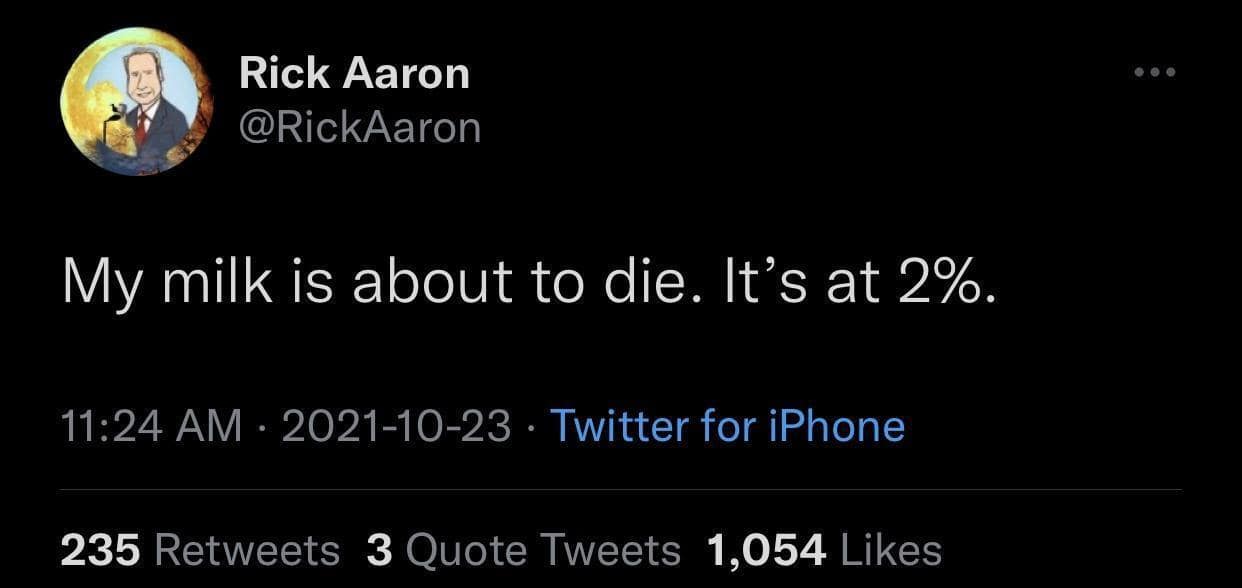Click the @RickAaron handle

[360, 127]
